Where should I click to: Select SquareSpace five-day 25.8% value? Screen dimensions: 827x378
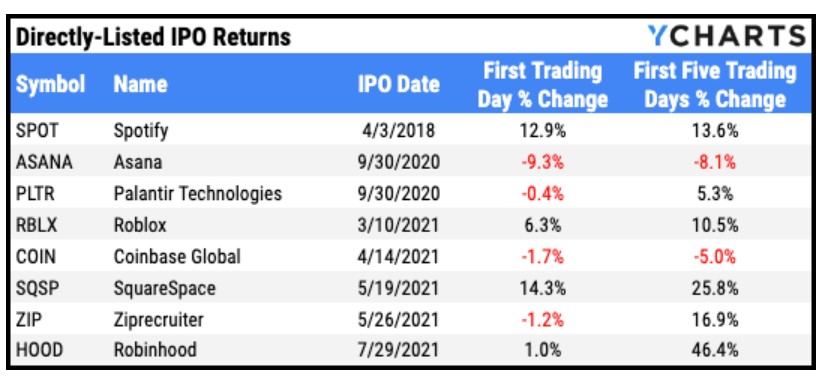(715, 288)
